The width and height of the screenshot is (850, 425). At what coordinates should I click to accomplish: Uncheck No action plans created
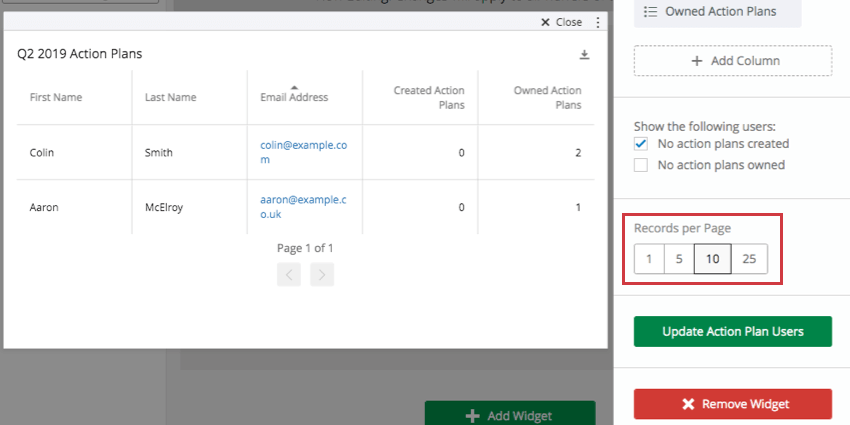[x=641, y=144]
